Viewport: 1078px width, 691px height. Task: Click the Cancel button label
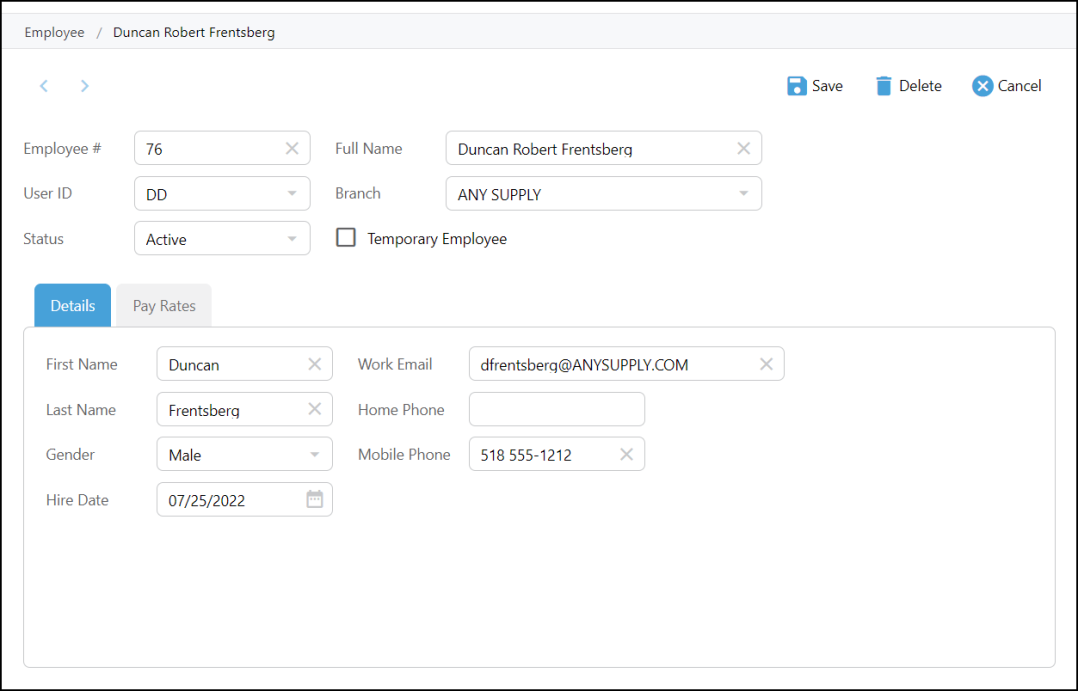(x=1020, y=86)
